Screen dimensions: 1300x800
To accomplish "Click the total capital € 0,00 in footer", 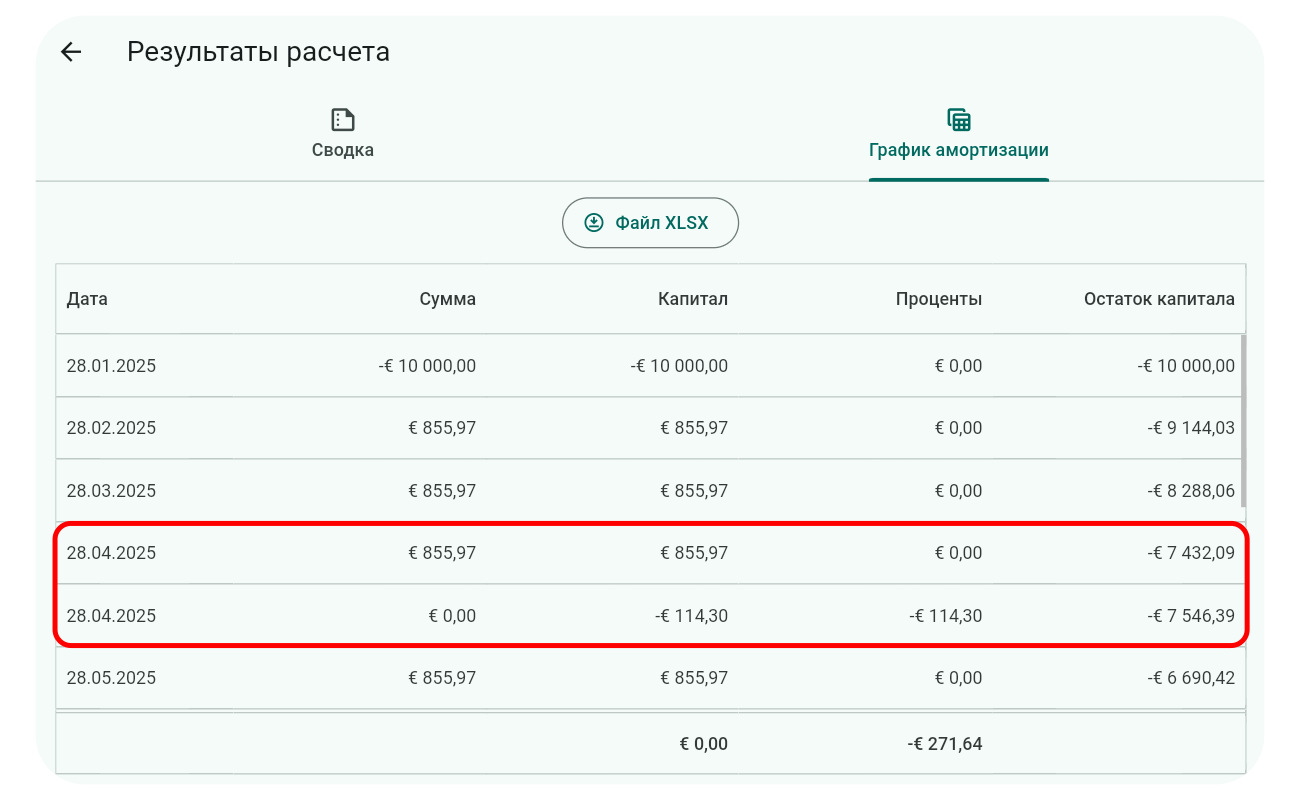I will pyautogui.click(x=704, y=744).
